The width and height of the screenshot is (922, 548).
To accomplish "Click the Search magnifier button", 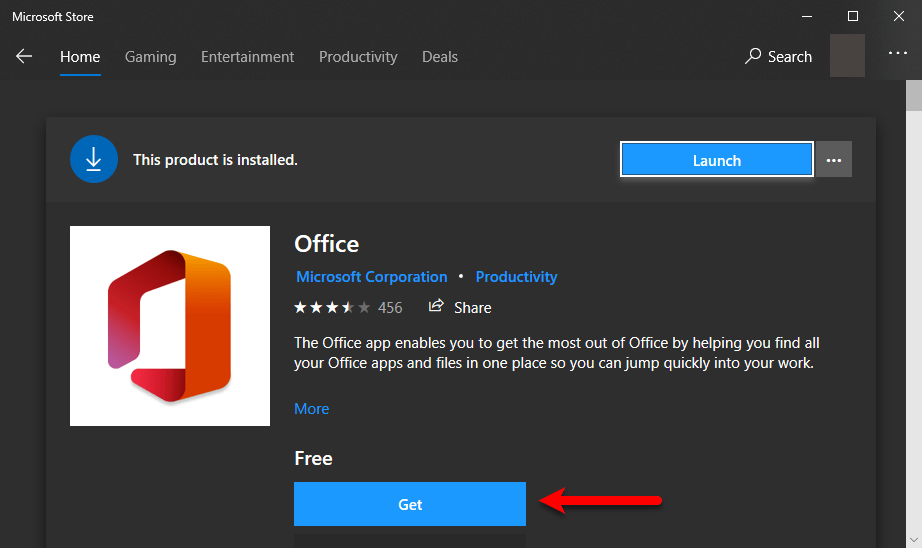I will click(x=779, y=56).
